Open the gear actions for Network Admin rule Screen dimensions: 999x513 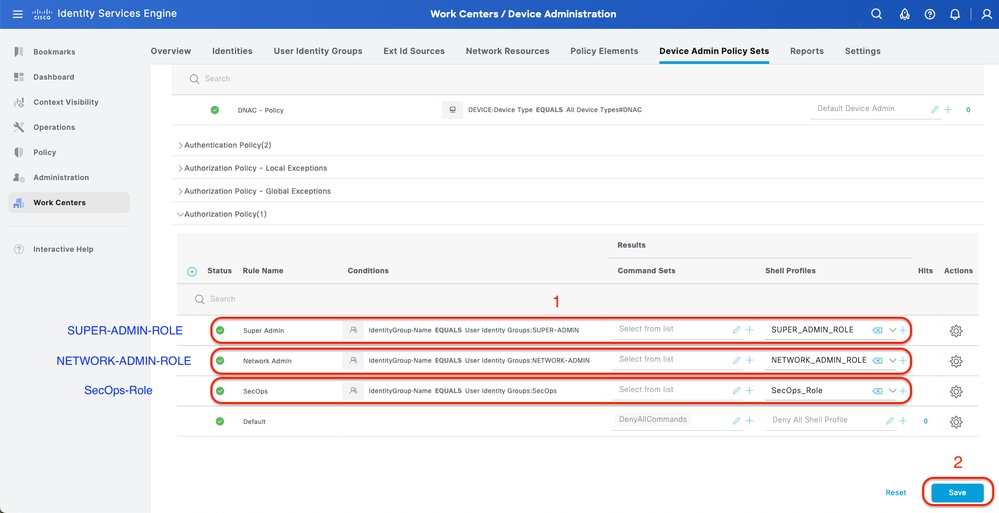pyautogui.click(x=956, y=361)
